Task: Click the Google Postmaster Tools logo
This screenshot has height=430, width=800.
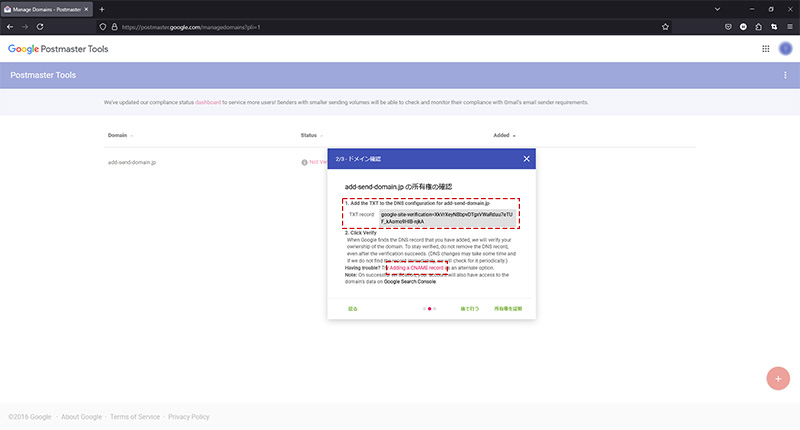Action: click(58, 49)
